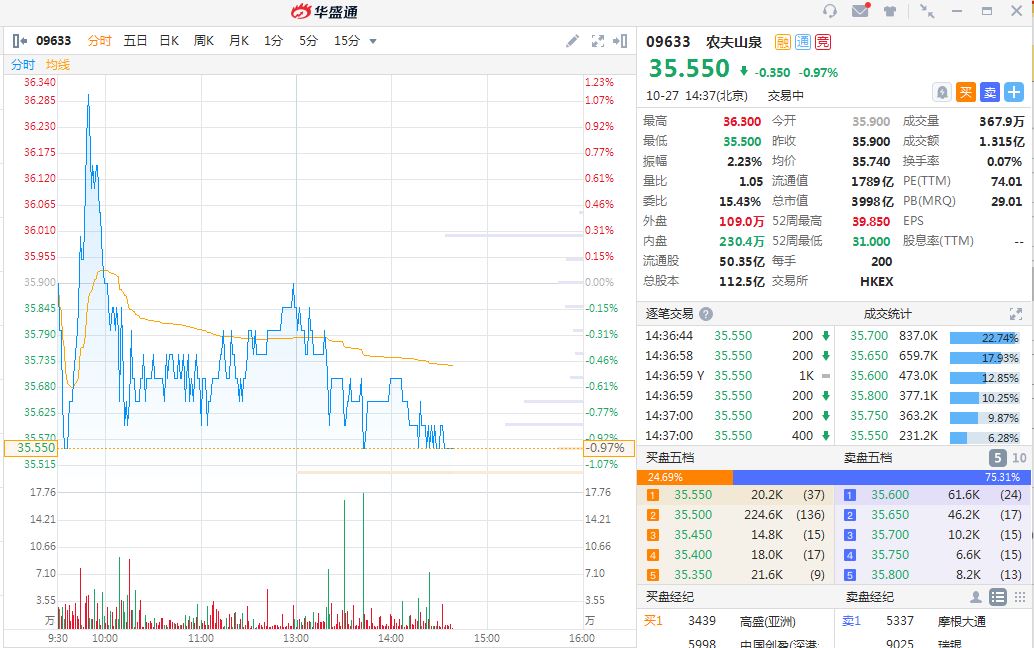
Task: Switch order book depth to 10 levels
Action: coord(1019,458)
